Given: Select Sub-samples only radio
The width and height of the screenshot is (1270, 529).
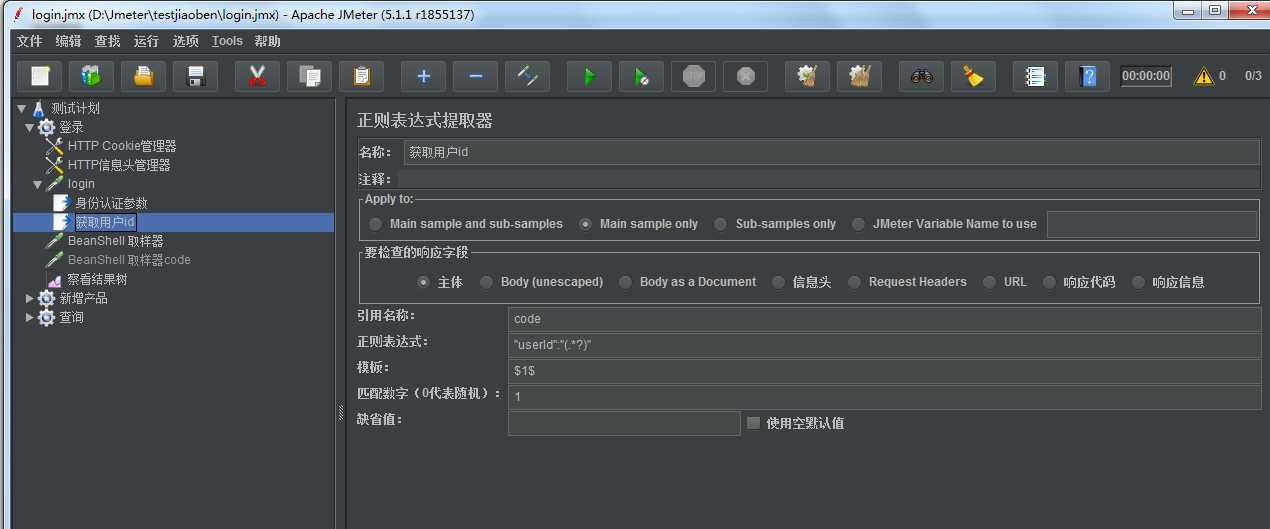Looking at the screenshot, I should click(x=720, y=224).
